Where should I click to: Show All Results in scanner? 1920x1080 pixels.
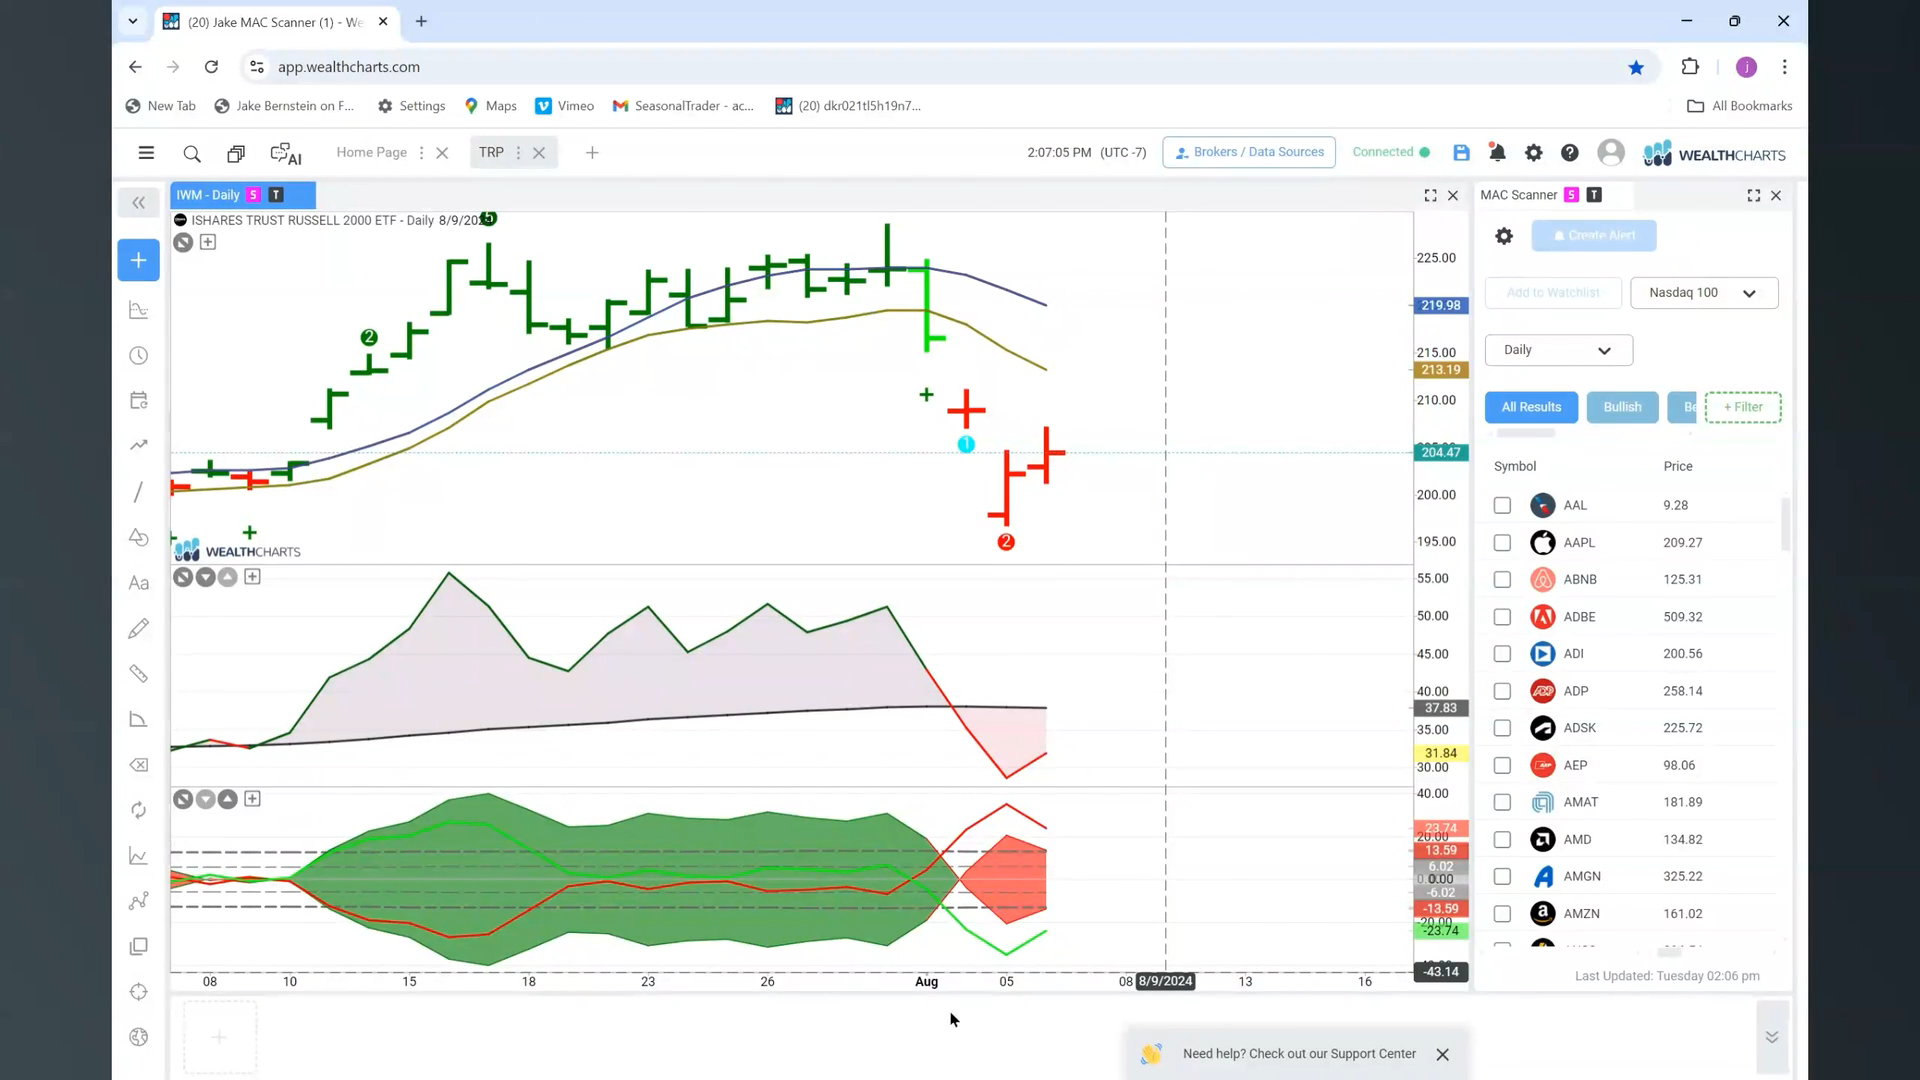pyautogui.click(x=1531, y=407)
